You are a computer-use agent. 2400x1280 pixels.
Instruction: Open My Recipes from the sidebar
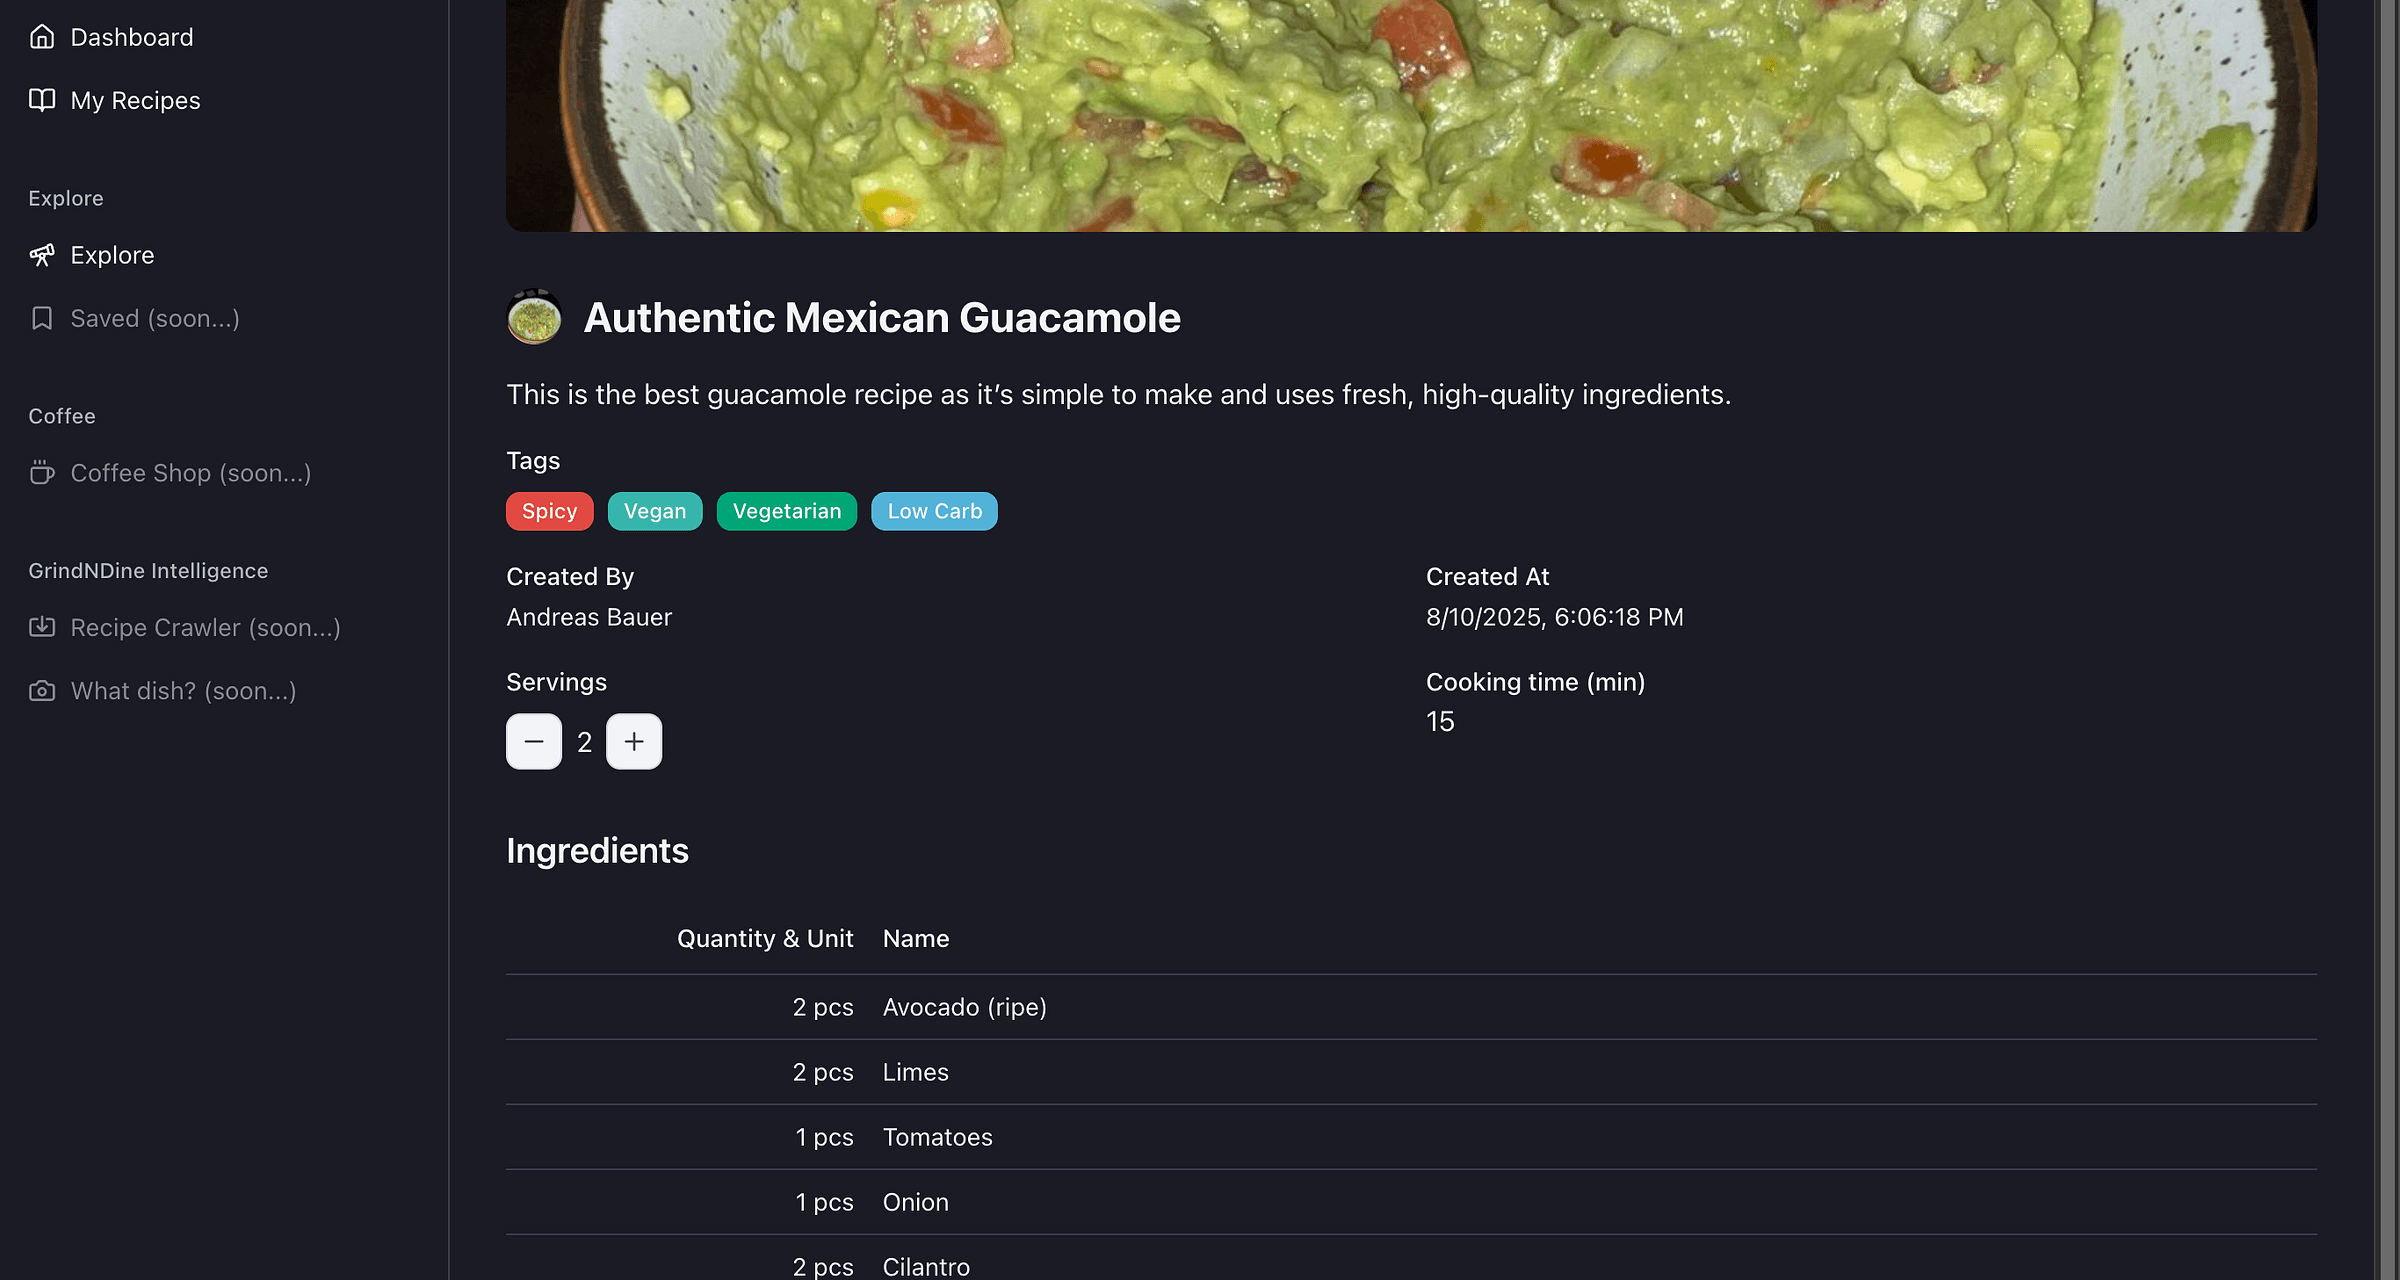pos(135,100)
